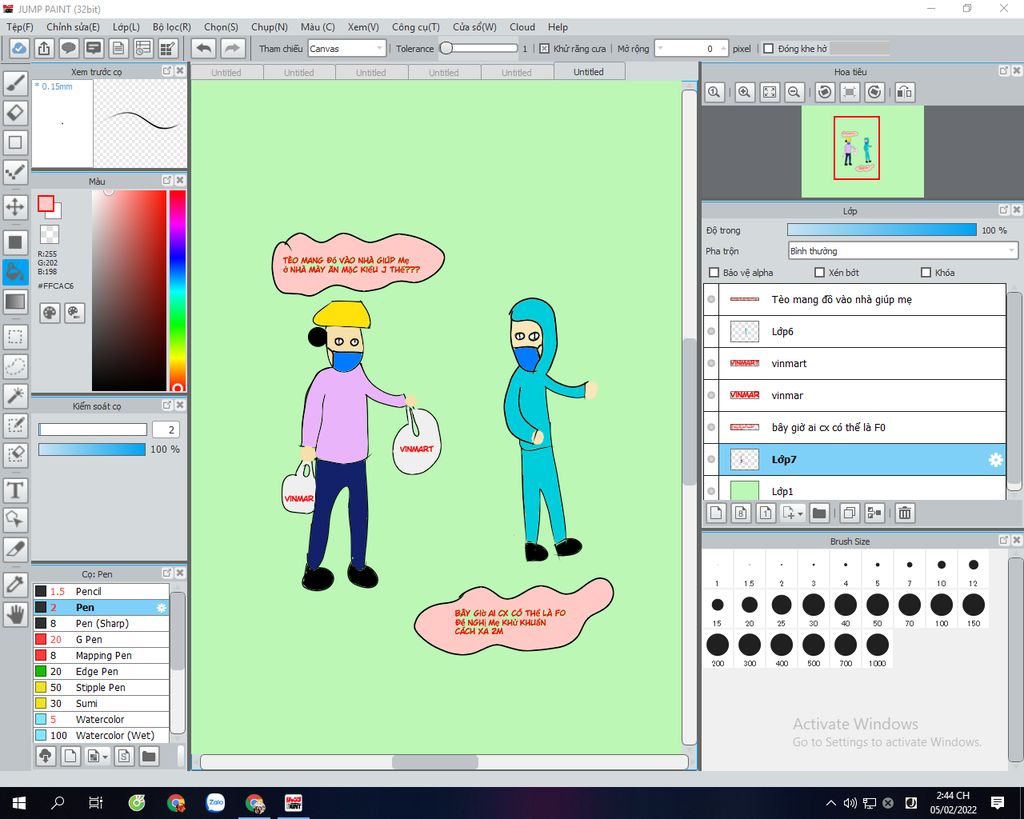This screenshot has width=1024, height=819.
Task: Select the Watercolor brush
Action: (x=101, y=719)
